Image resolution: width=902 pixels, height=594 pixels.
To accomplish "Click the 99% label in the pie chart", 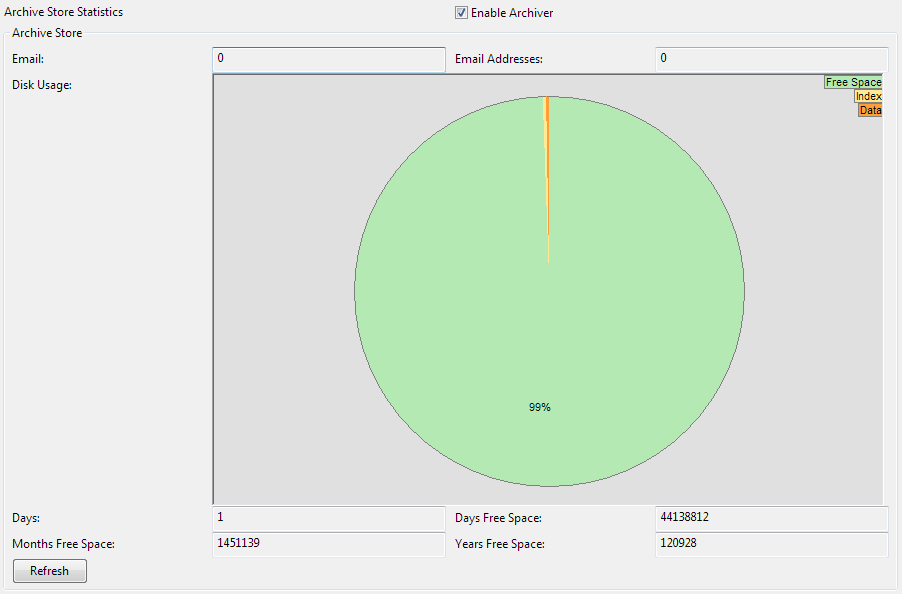I will pos(540,408).
